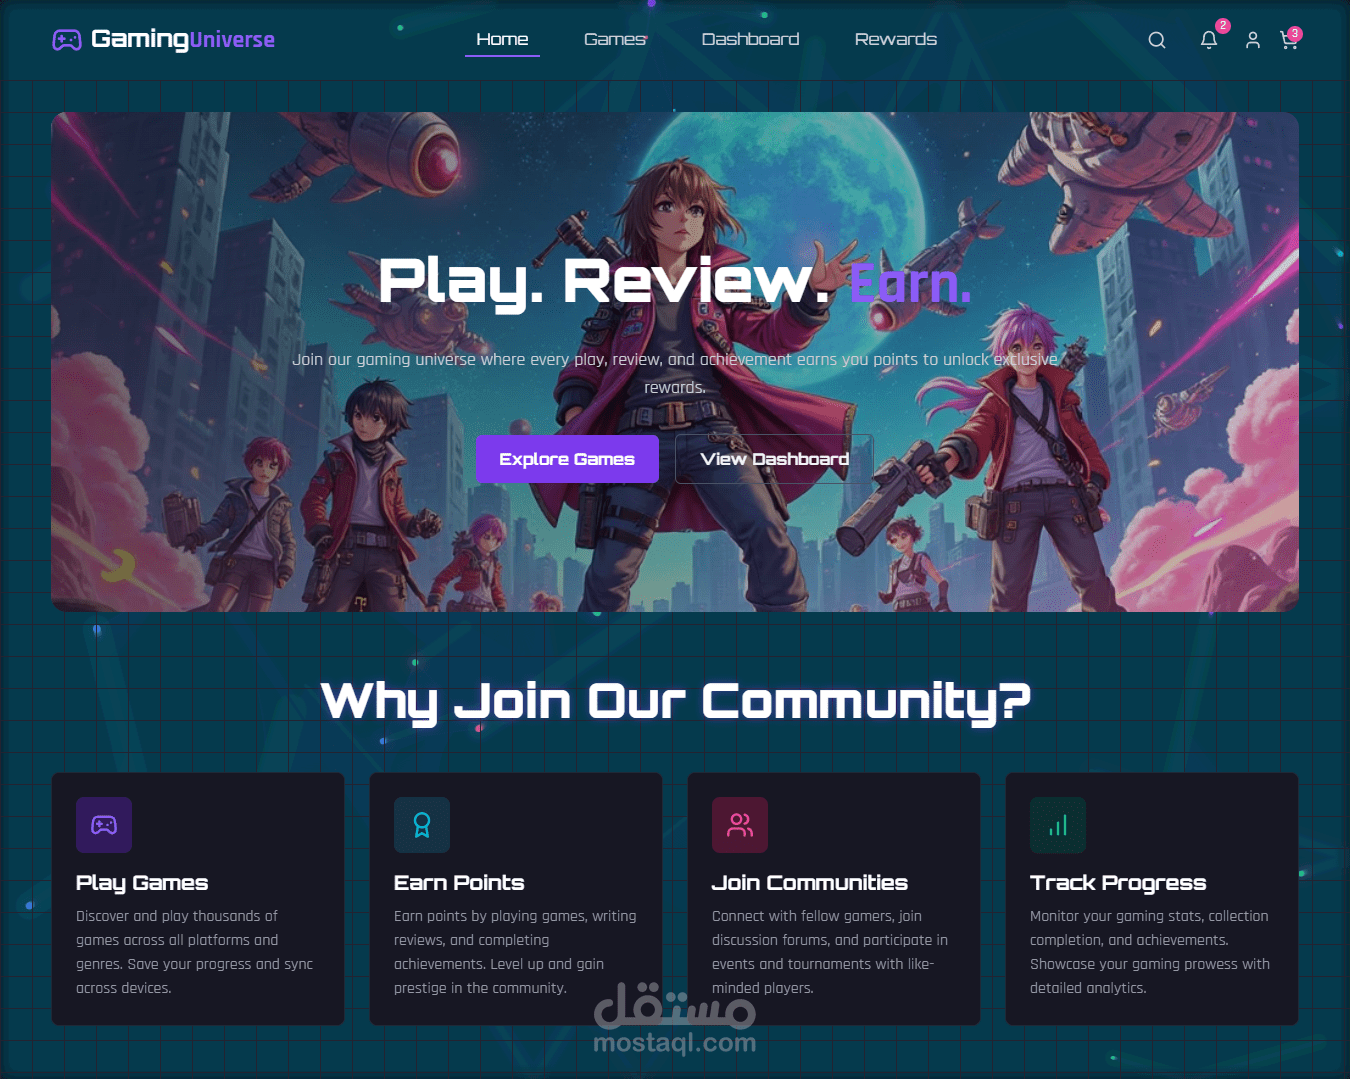Open search from the top navigation
The height and width of the screenshot is (1079, 1350).
[1157, 40]
